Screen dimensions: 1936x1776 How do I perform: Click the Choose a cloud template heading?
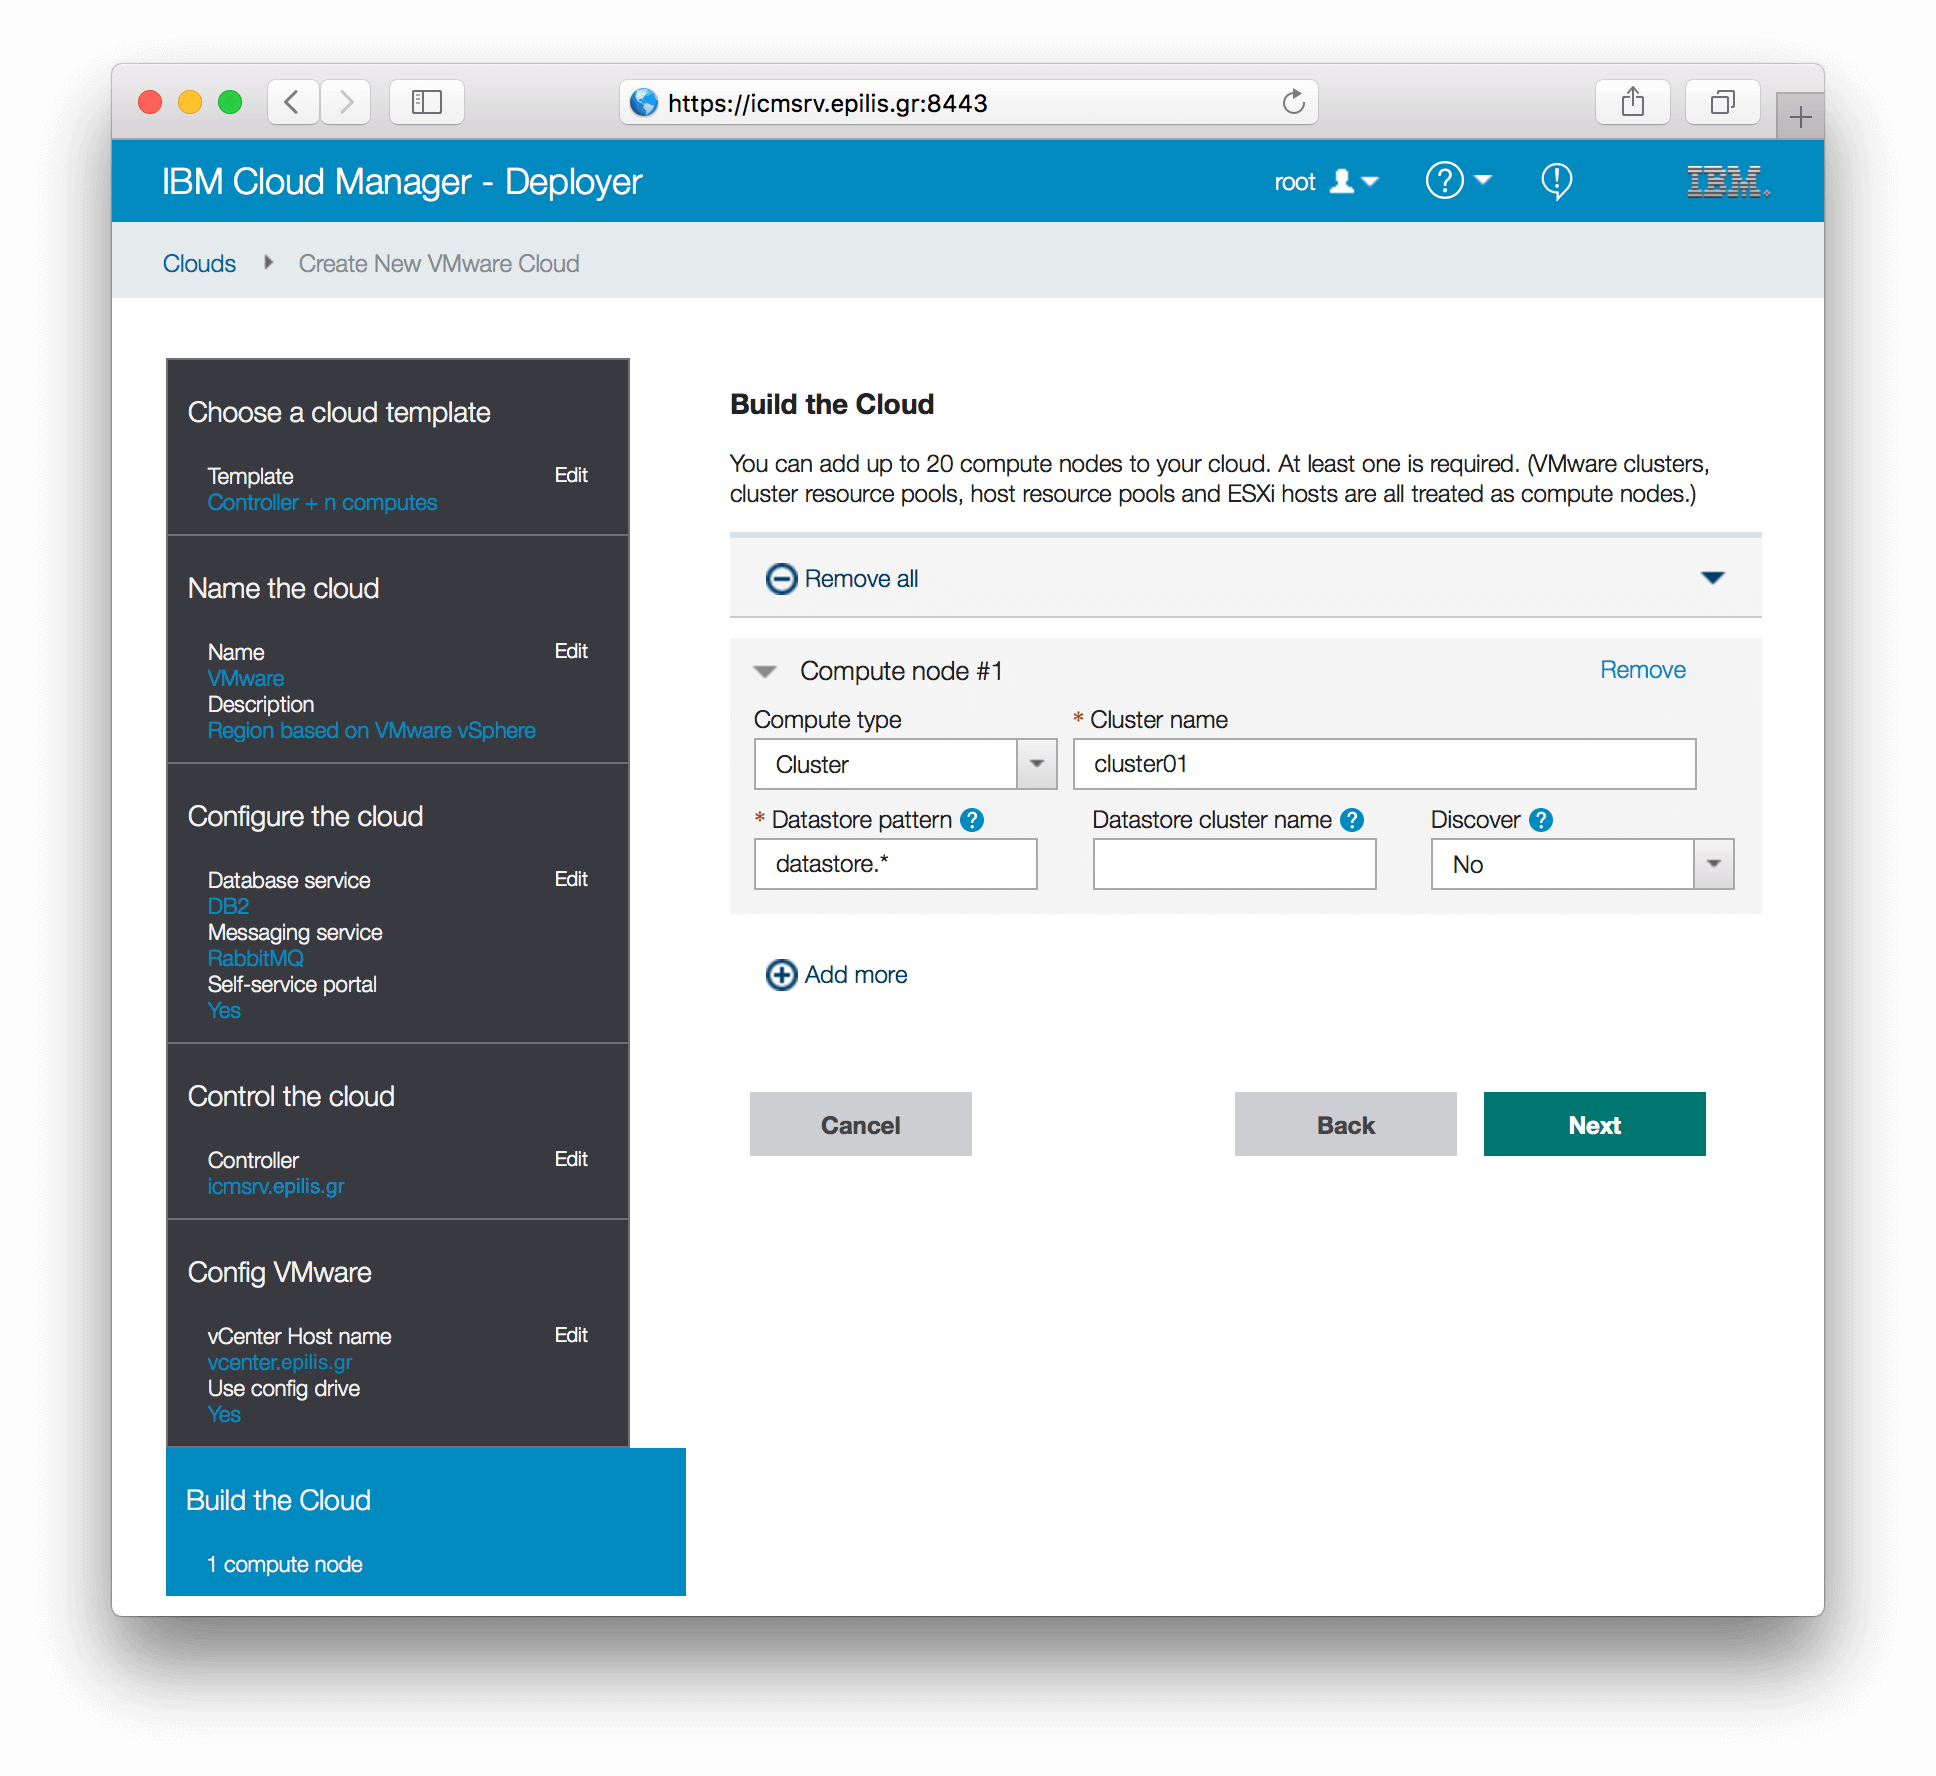(339, 412)
